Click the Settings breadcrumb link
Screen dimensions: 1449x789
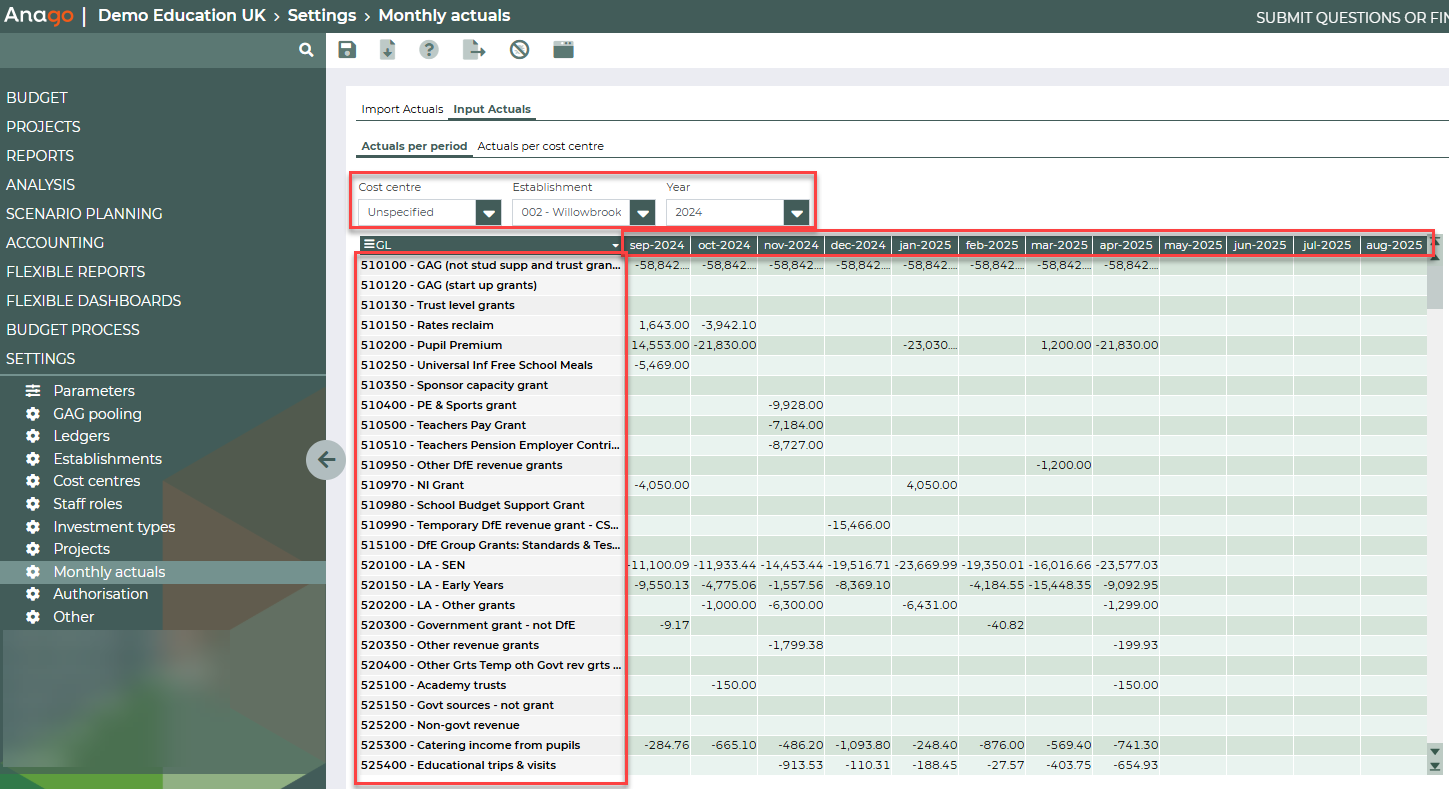tap(322, 16)
